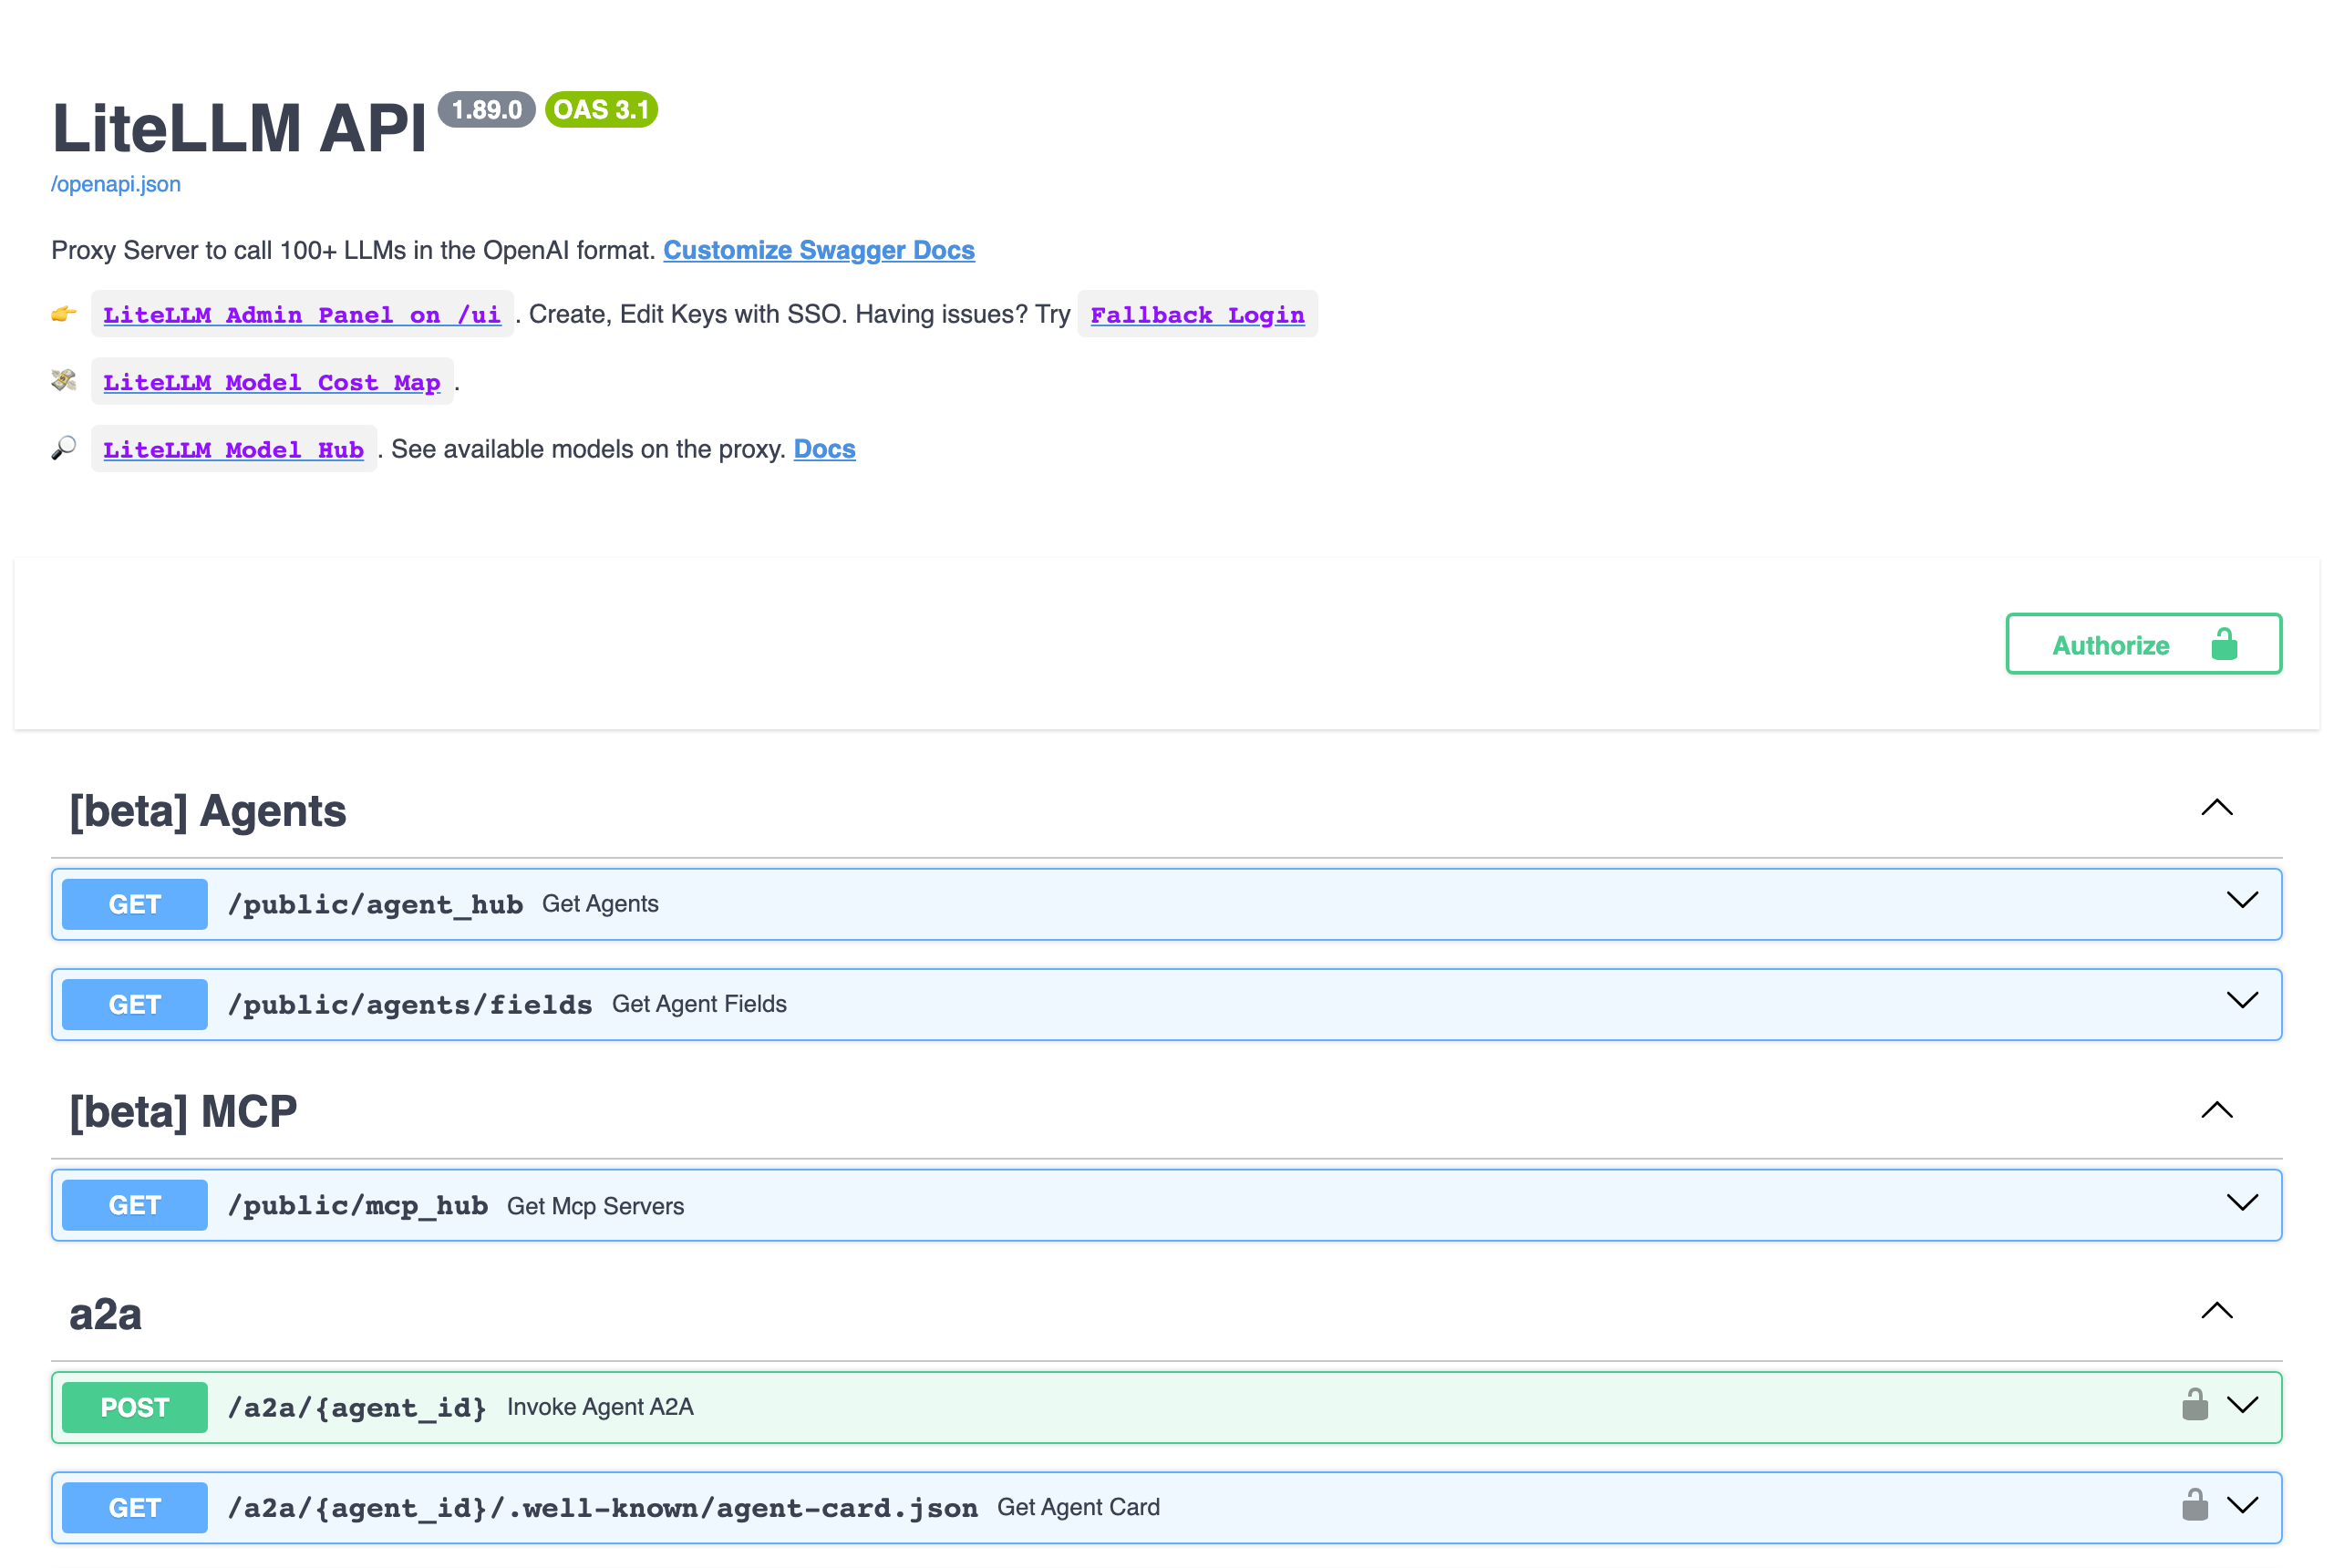The width and height of the screenshot is (2334, 1568).
Task: Click GET badge for /public/mcp_hub
Action: point(135,1205)
